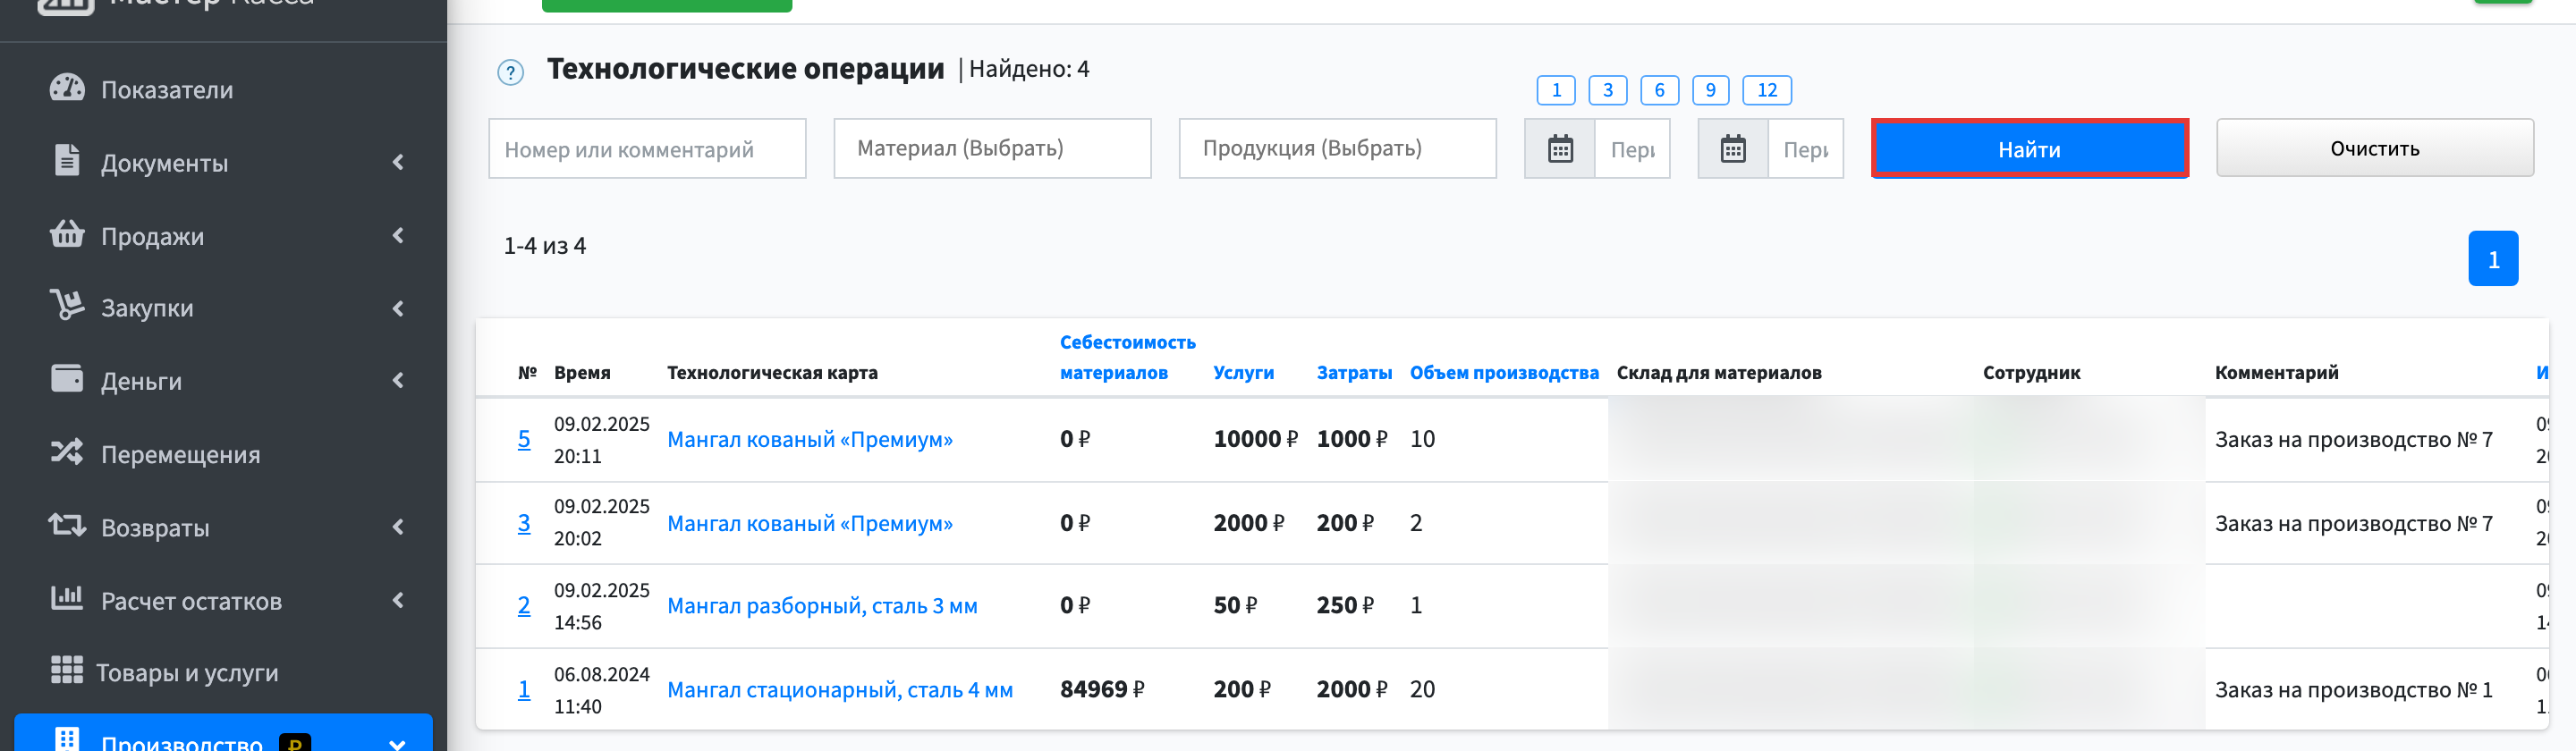Screen dimensions: 2576x751
Task: Sort by Услуги column header
Action: (1243, 372)
